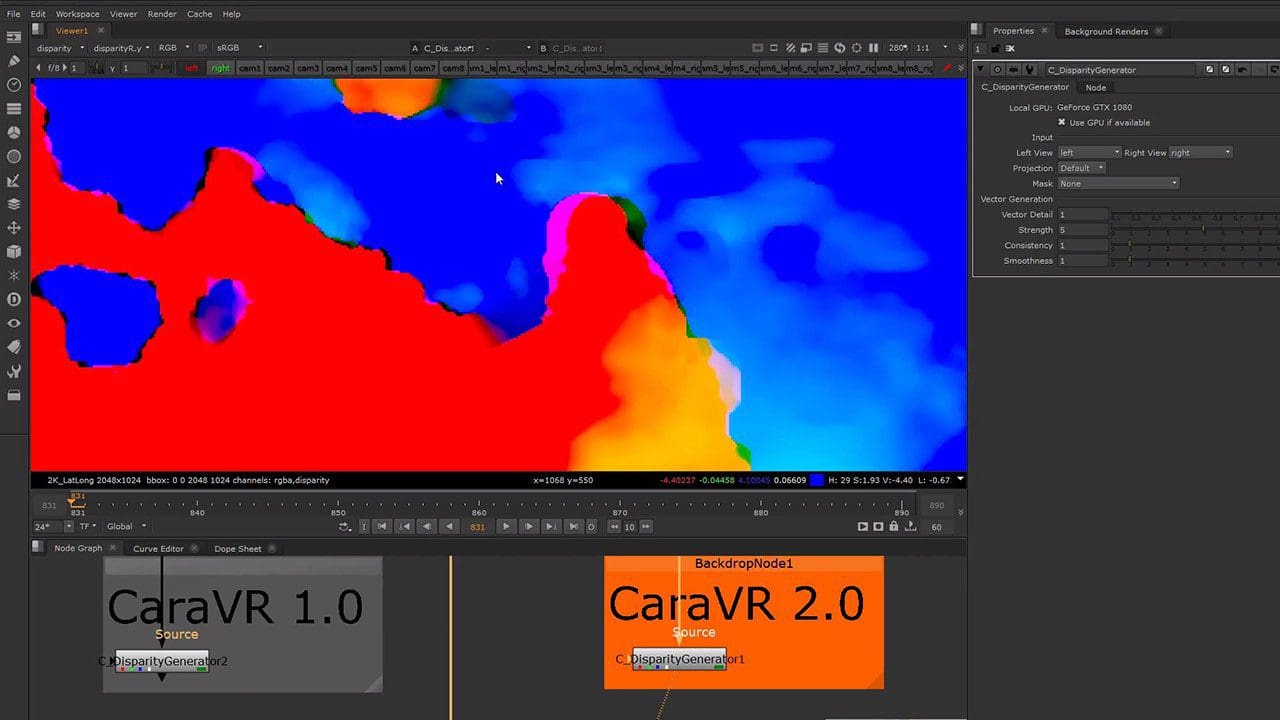The image size is (1280, 720).
Task: Click the viewer refresh icon
Action: [839, 48]
